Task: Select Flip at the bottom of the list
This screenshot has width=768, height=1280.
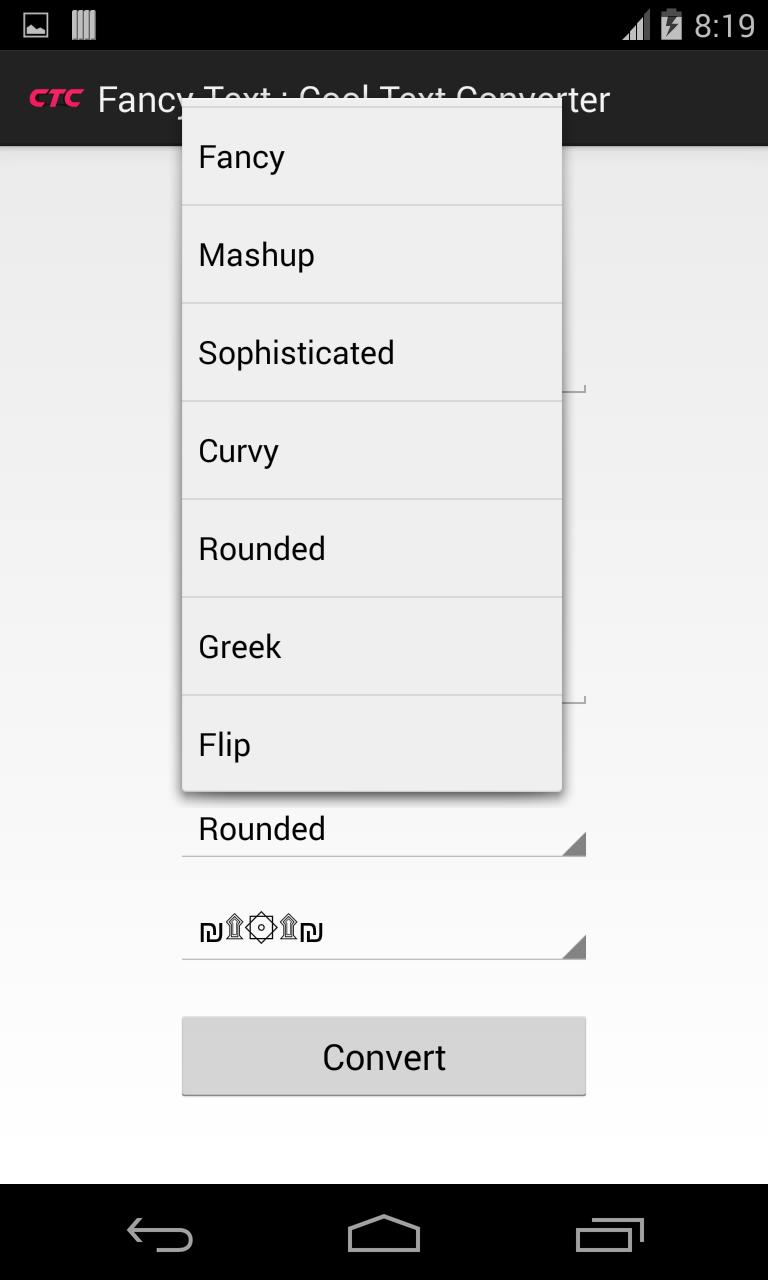Action: [x=371, y=744]
